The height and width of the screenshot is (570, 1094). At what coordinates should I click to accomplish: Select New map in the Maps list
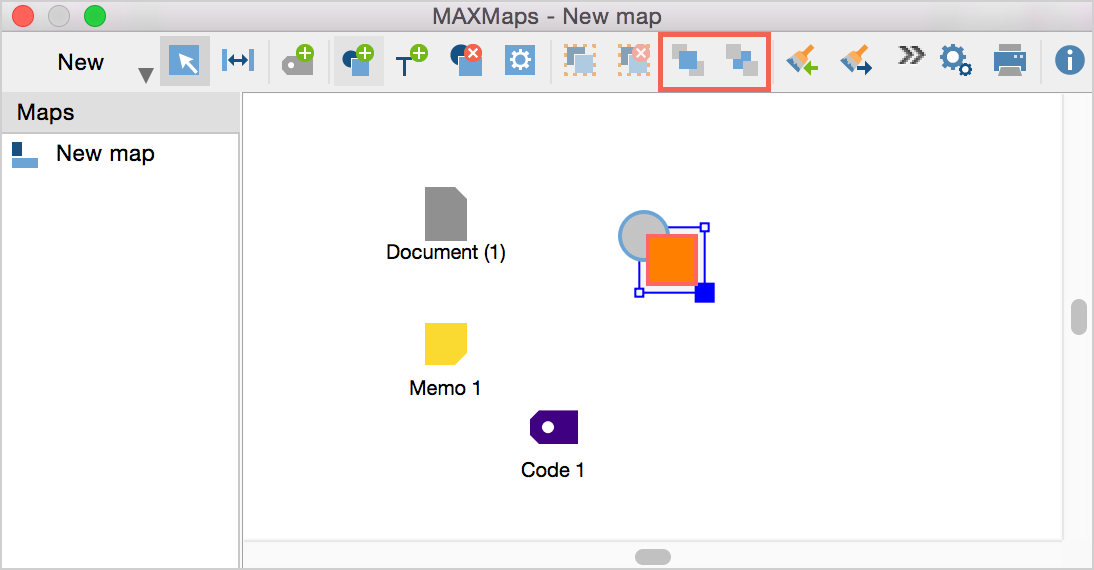105,154
